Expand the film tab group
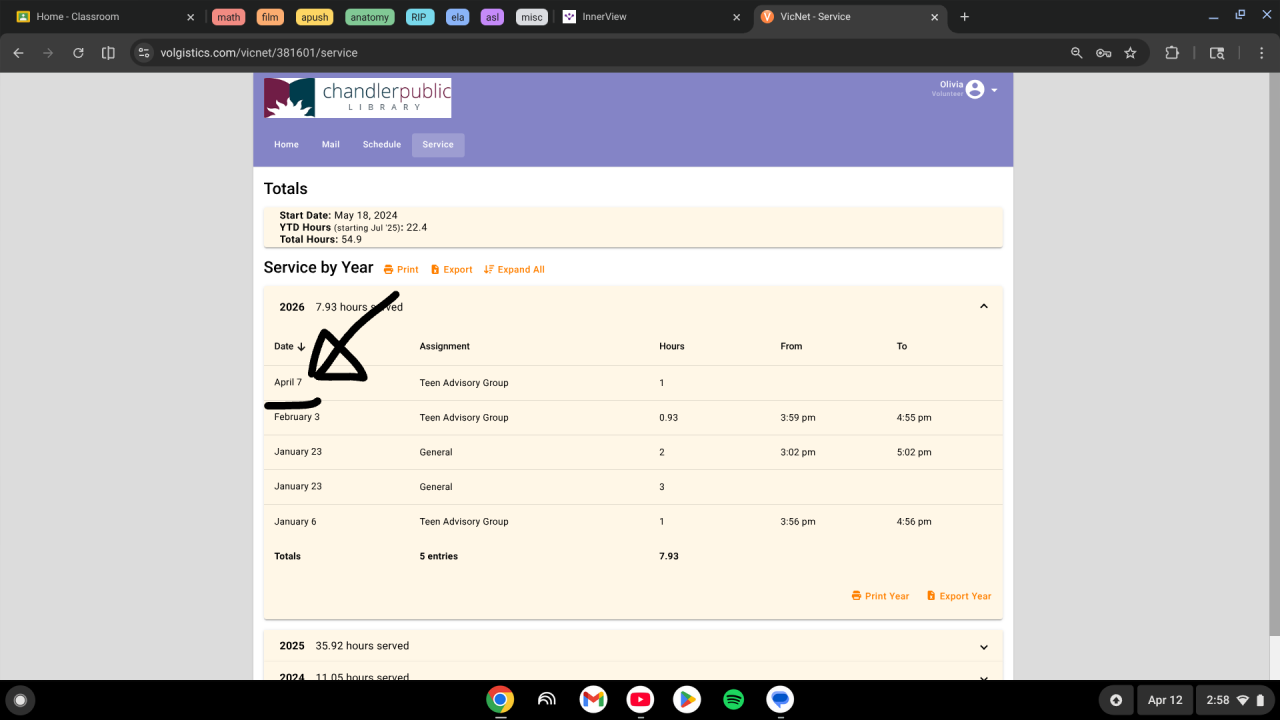1280x720 pixels. tap(269, 17)
